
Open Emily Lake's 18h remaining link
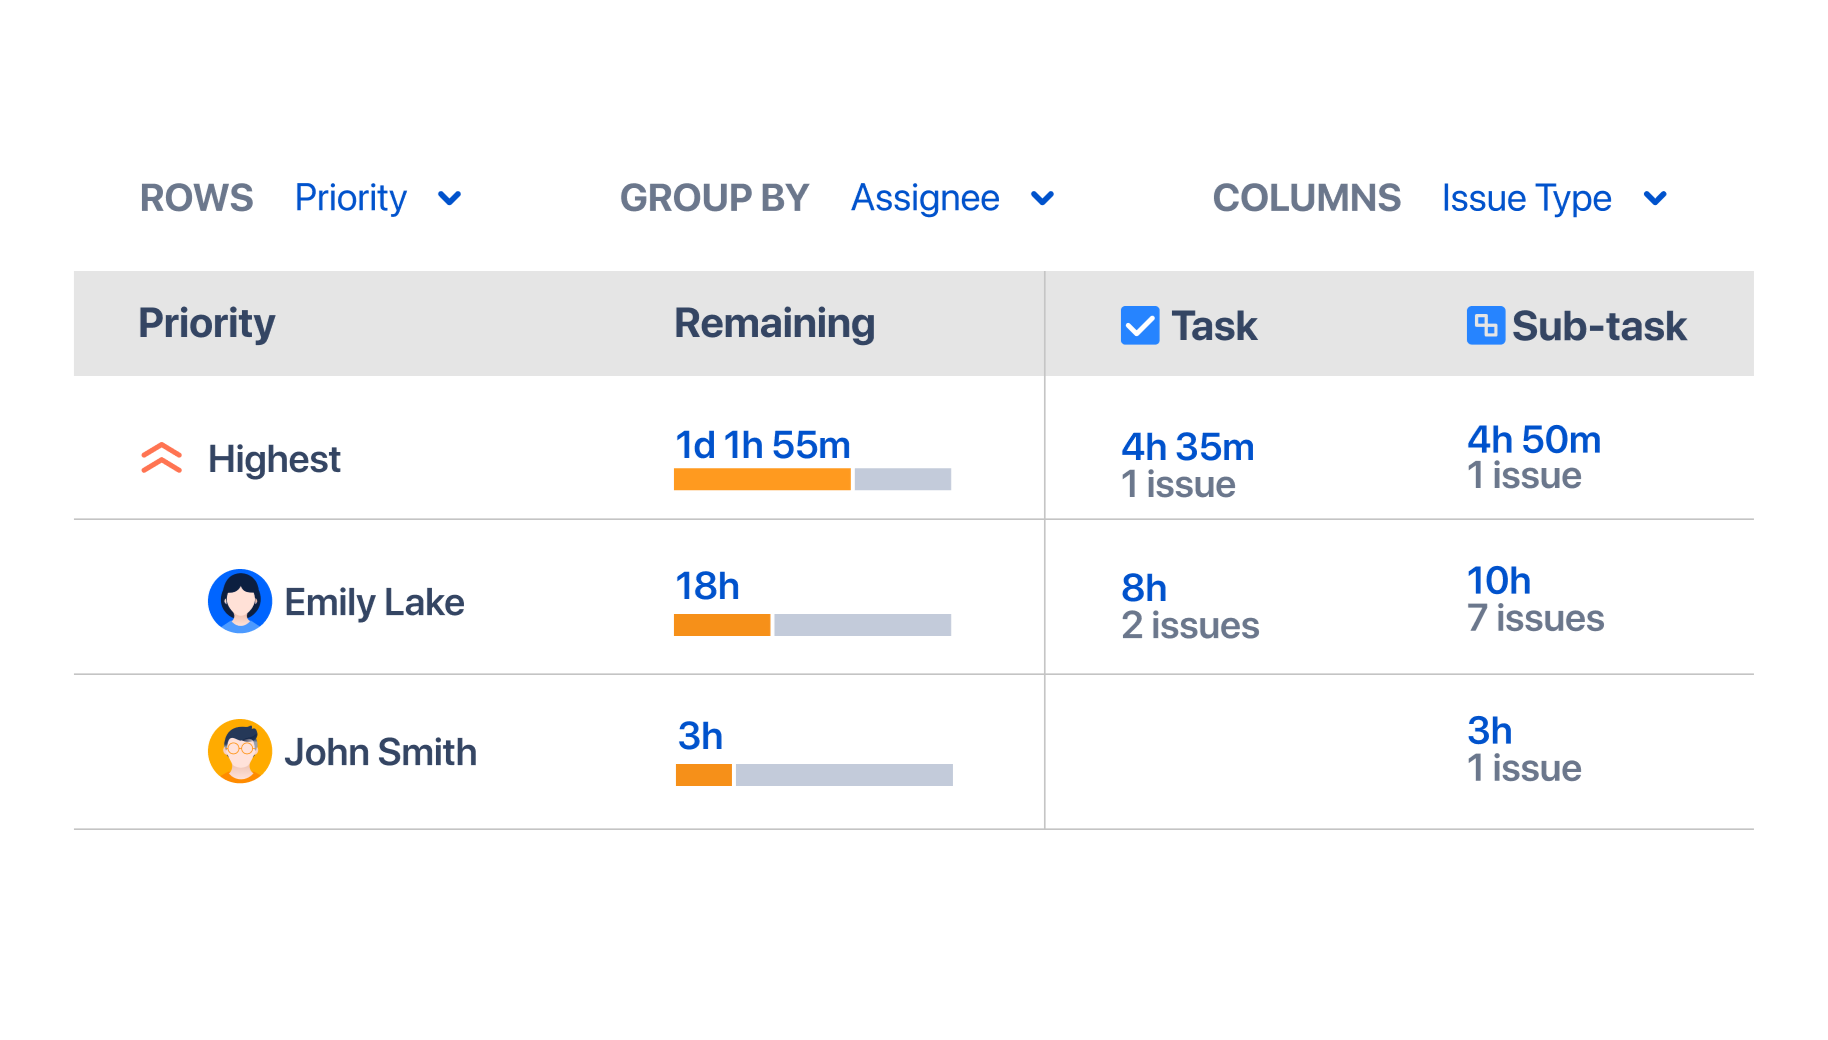click(707, 586)
